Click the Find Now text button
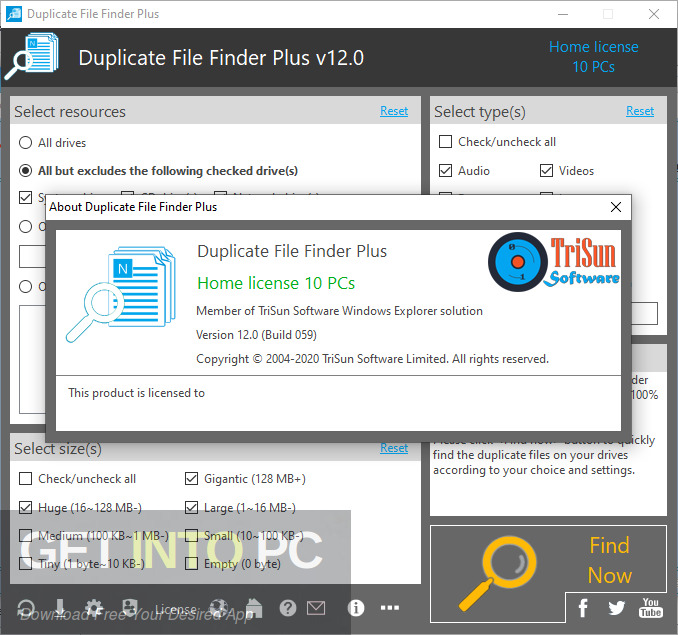This screenshot has width=678, height=635. pos(610,560)
